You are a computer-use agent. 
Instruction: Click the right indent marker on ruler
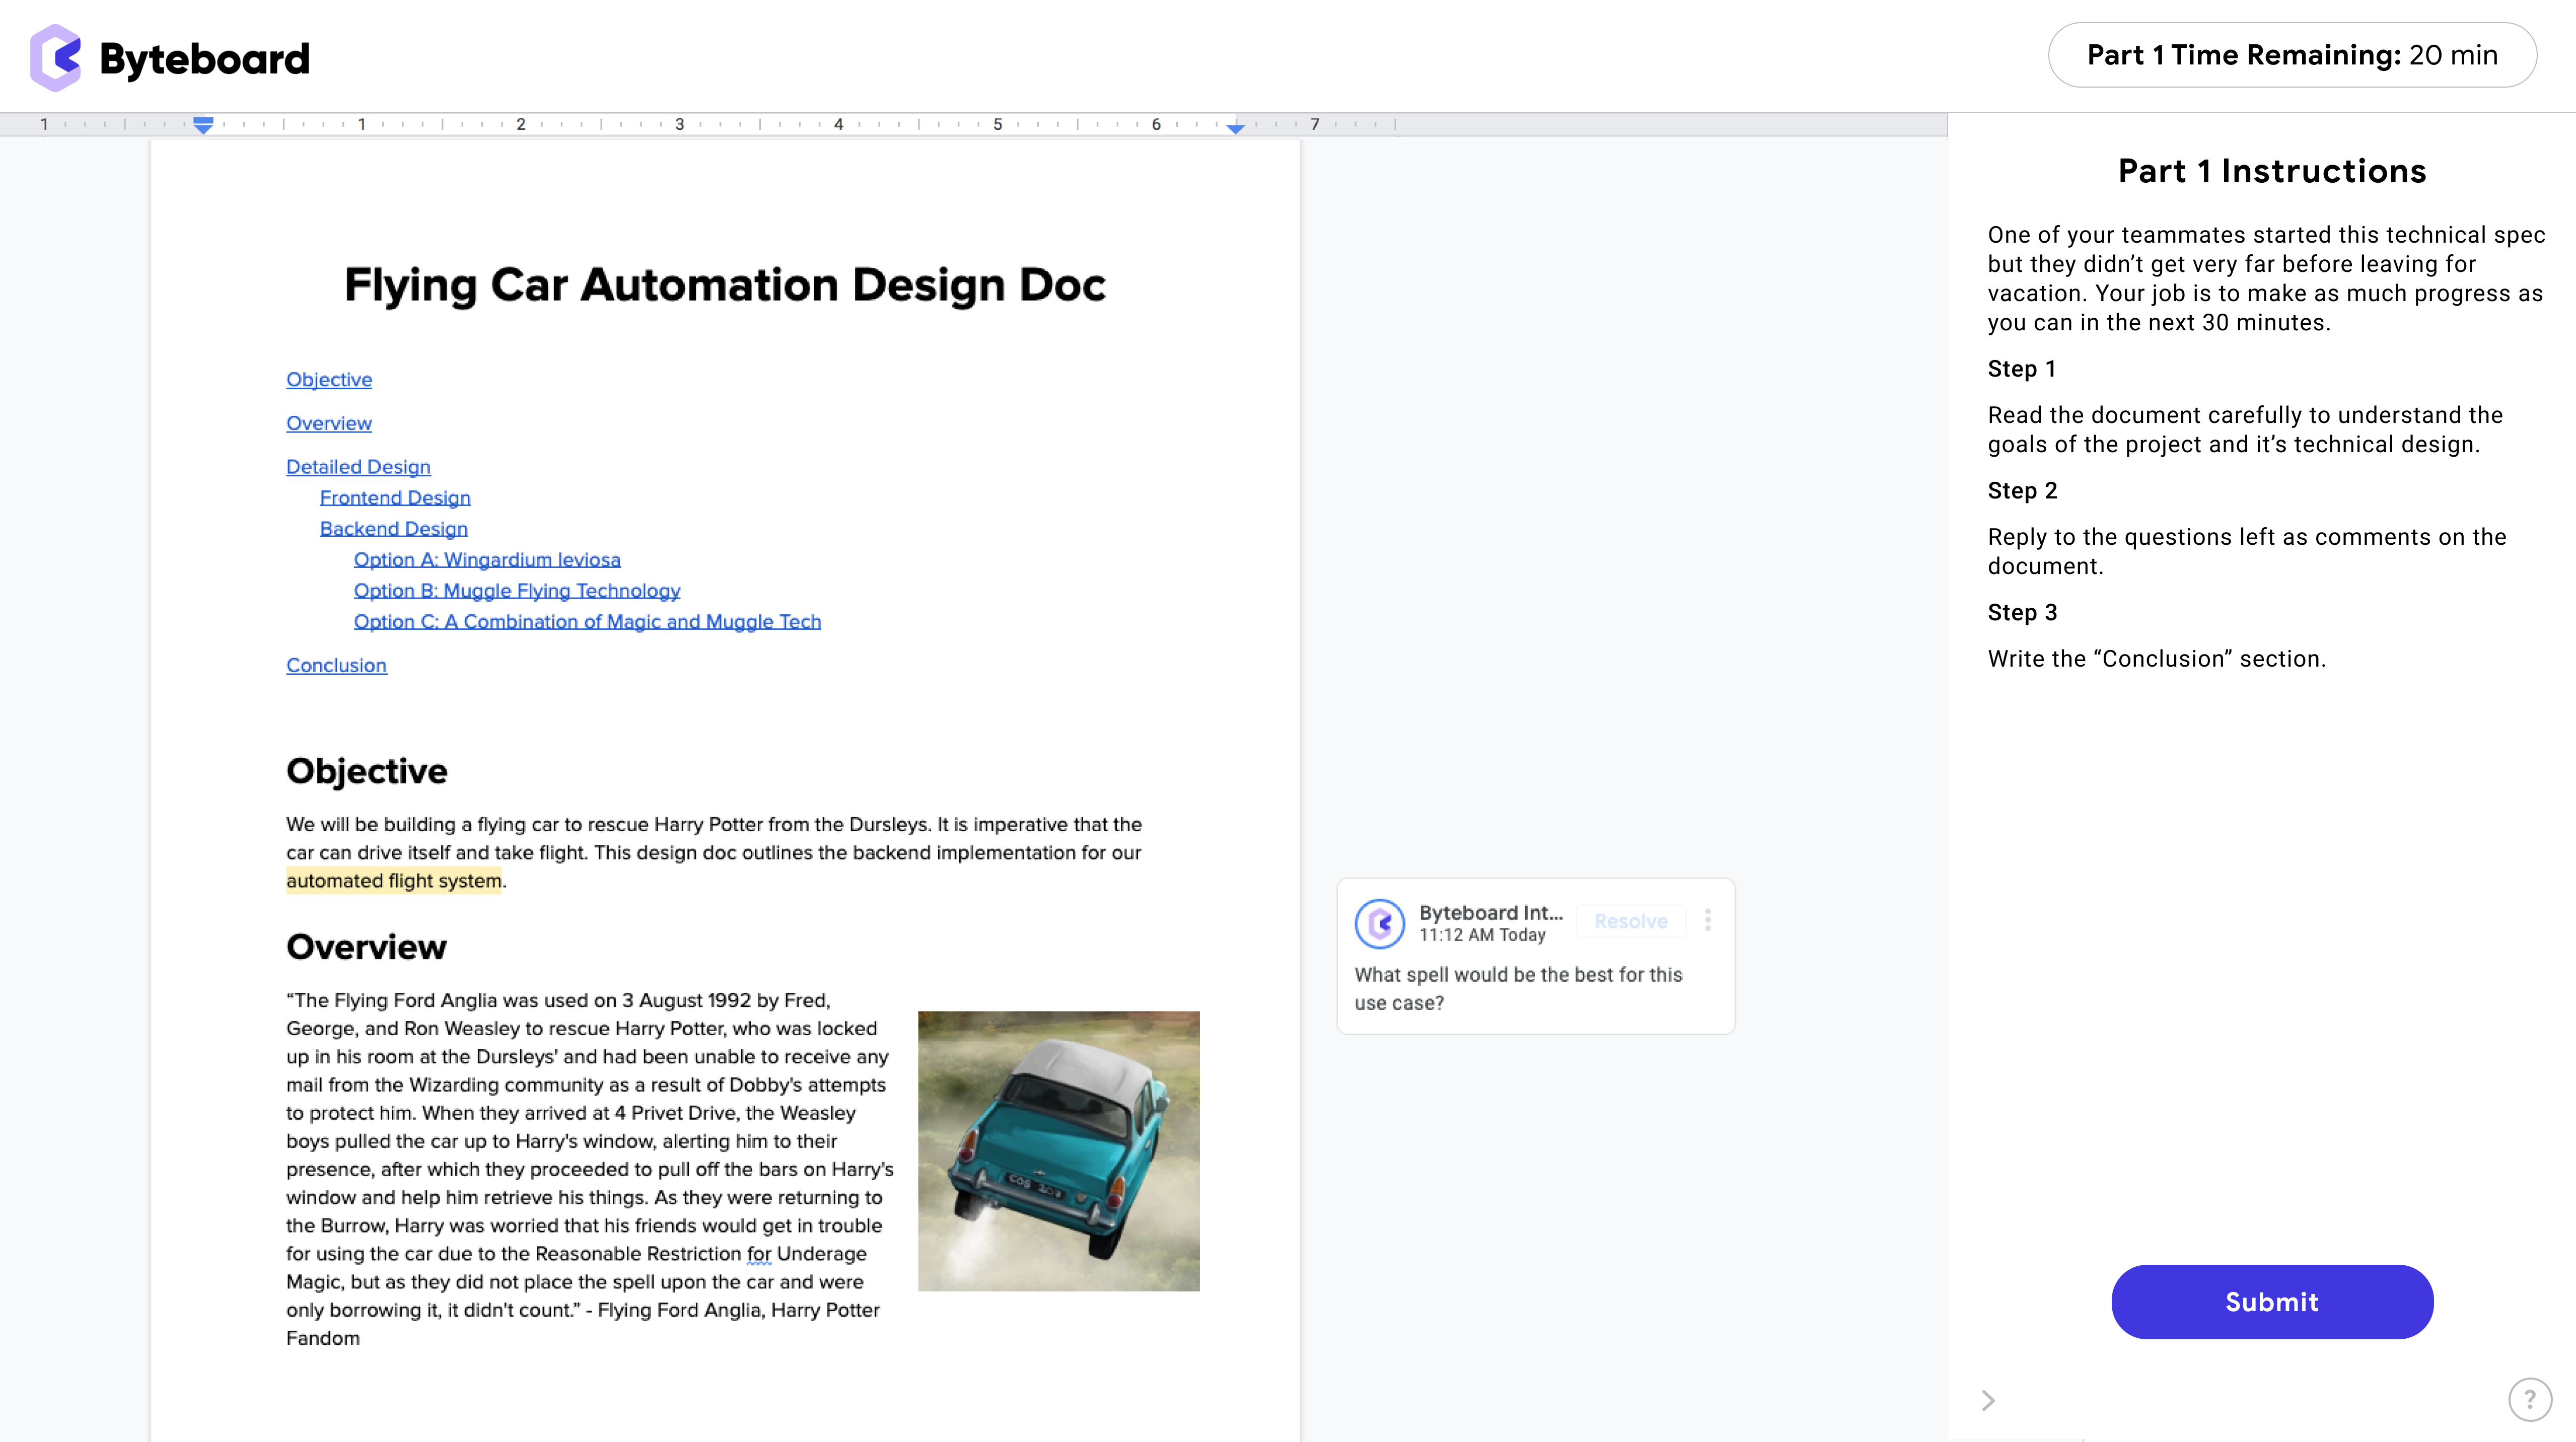[x=1235, y=127]
